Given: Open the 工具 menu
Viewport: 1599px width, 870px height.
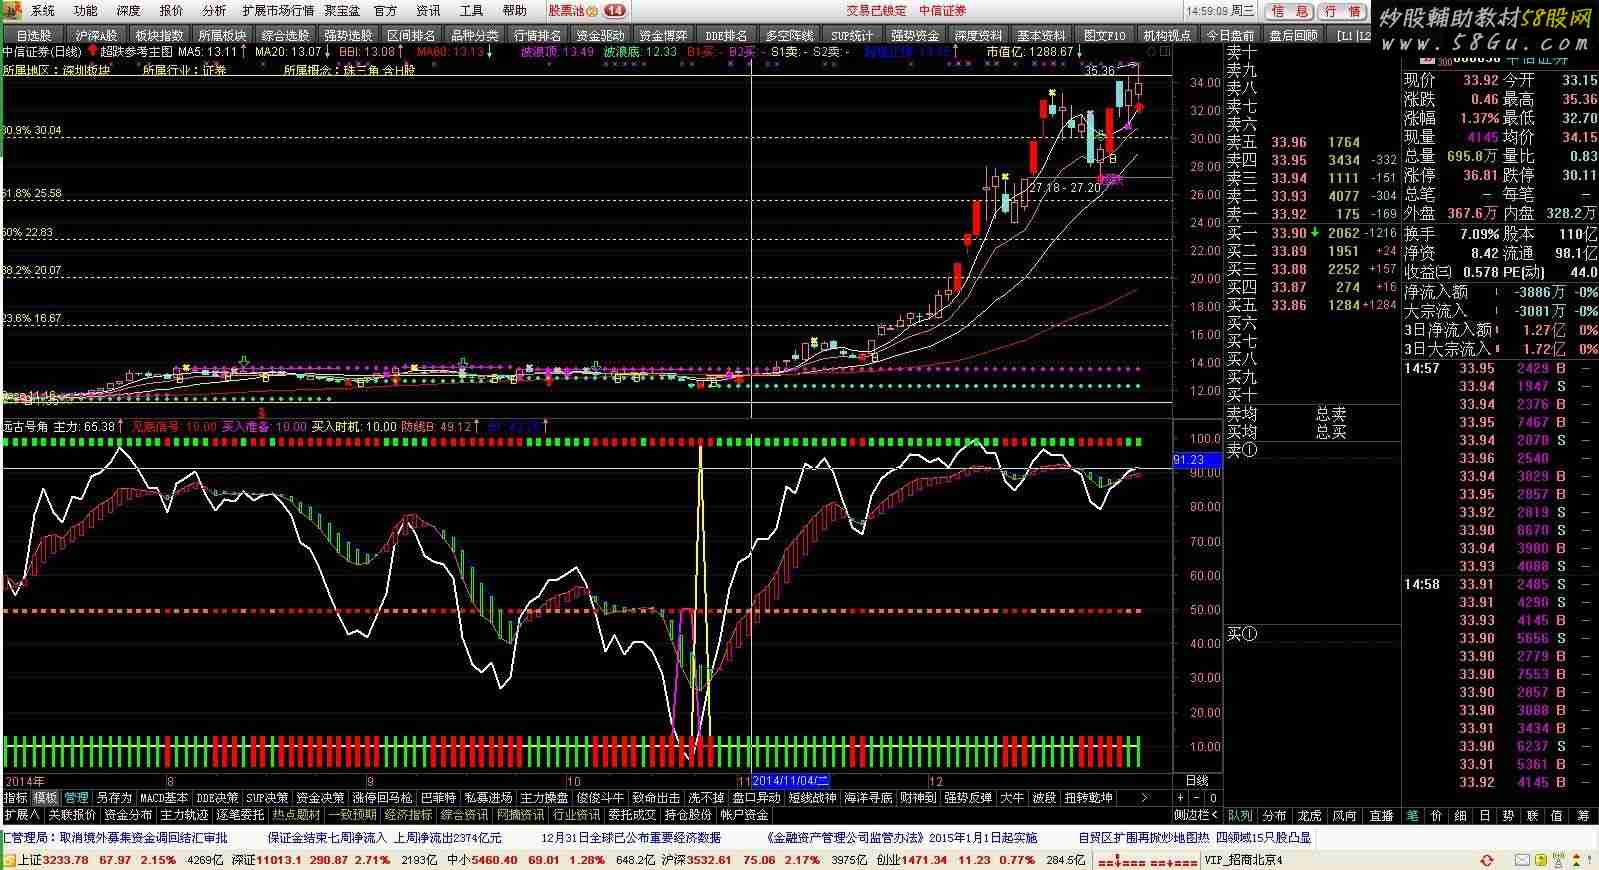Looking at the screenshot, I should (x=471, y=10).
